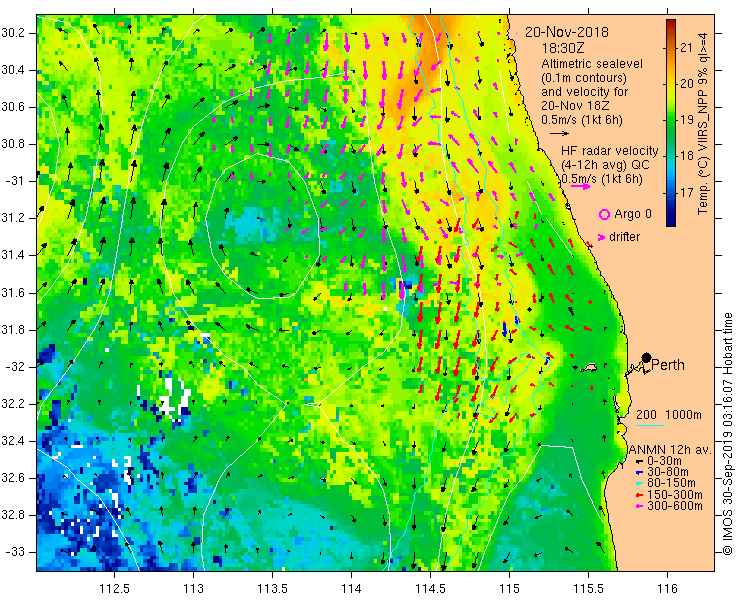Viewport: 740px width, 600px height.
Task: Click the latitude axis label 30.8
Action: [x=13, y=144]
